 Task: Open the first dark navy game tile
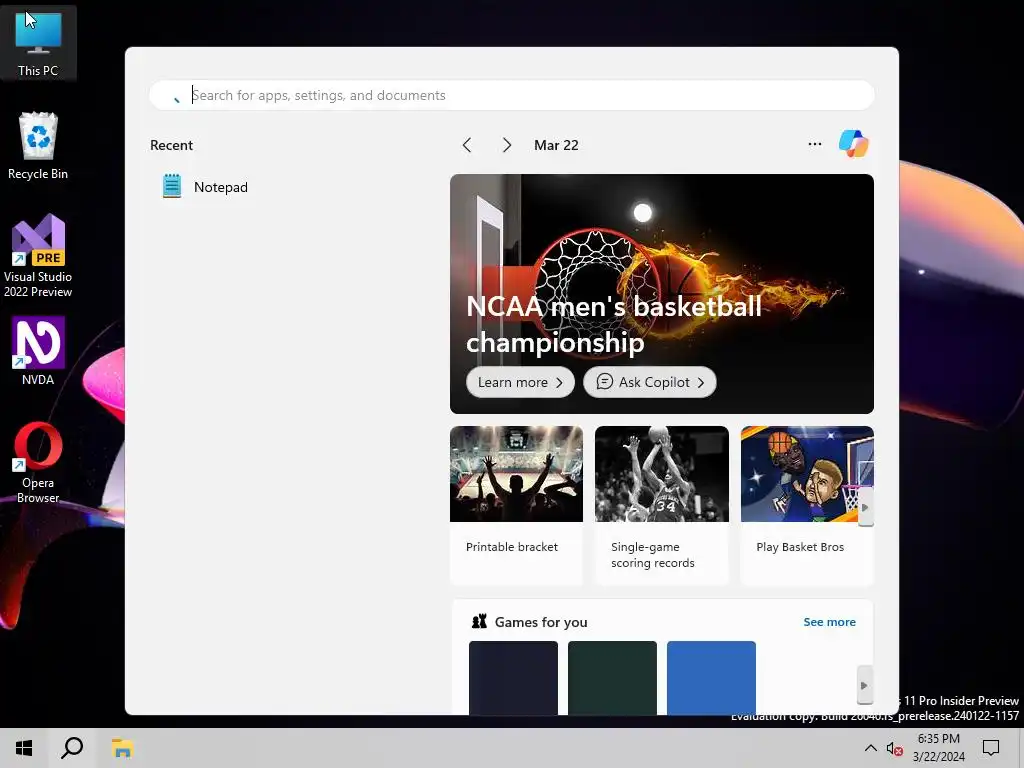point(513,678)
